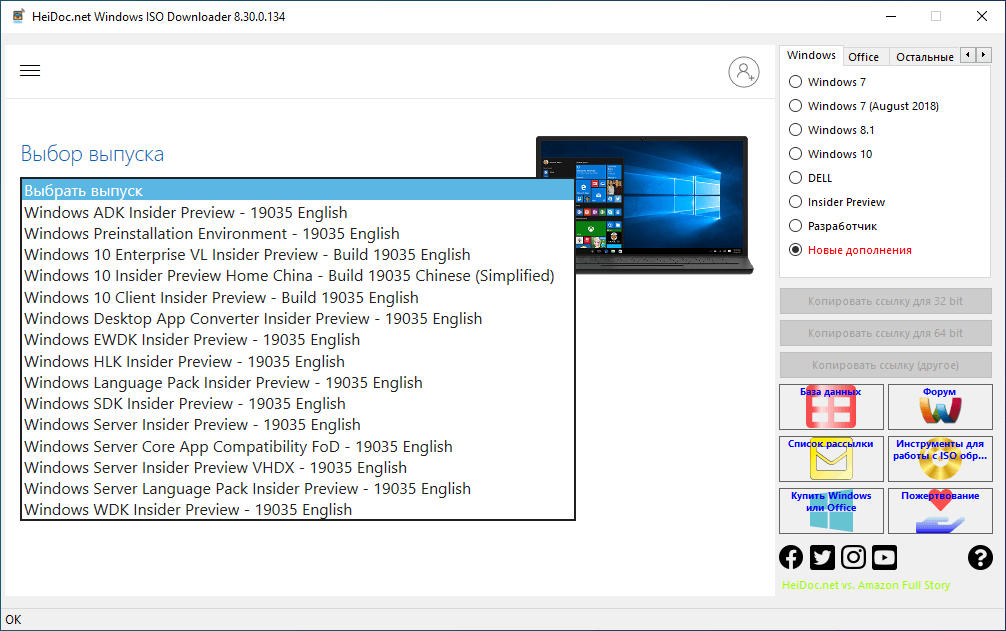1006x631 pixels.
Task: Open the Twitter page icon
Action: (822, 557)
